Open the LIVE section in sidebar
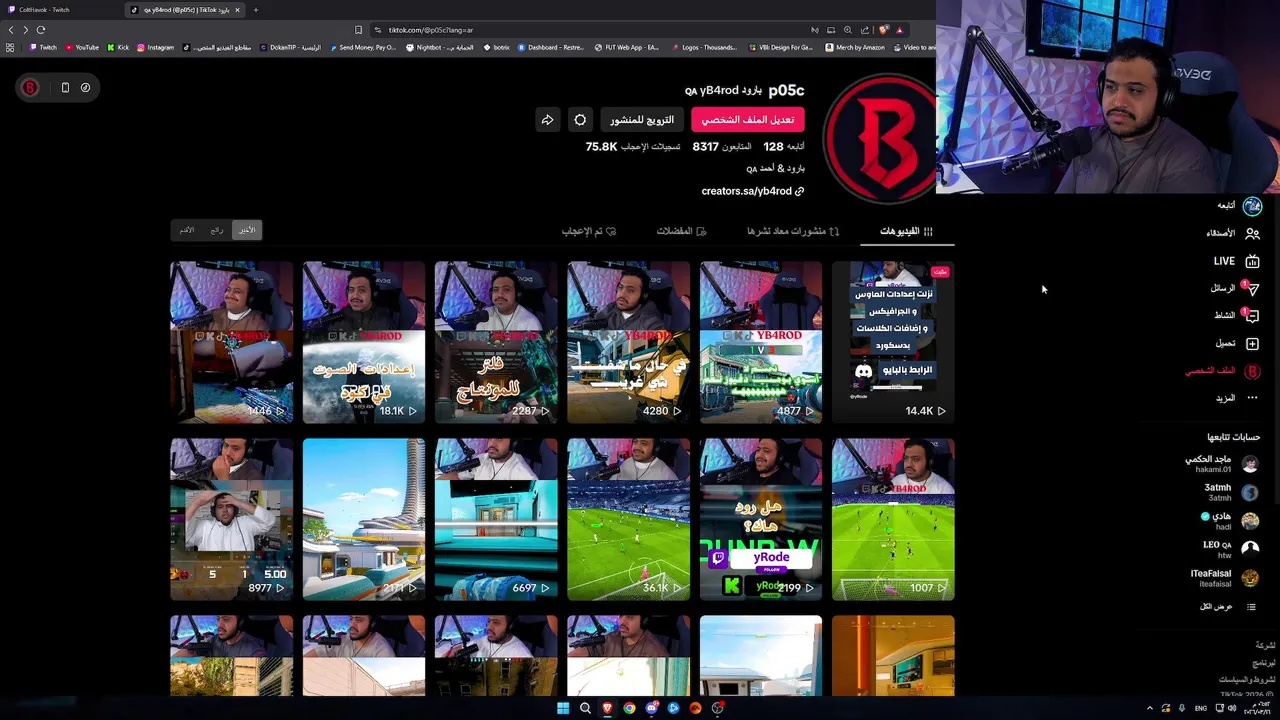This screenshot has width=1280, height=720. click(1236, 261)
